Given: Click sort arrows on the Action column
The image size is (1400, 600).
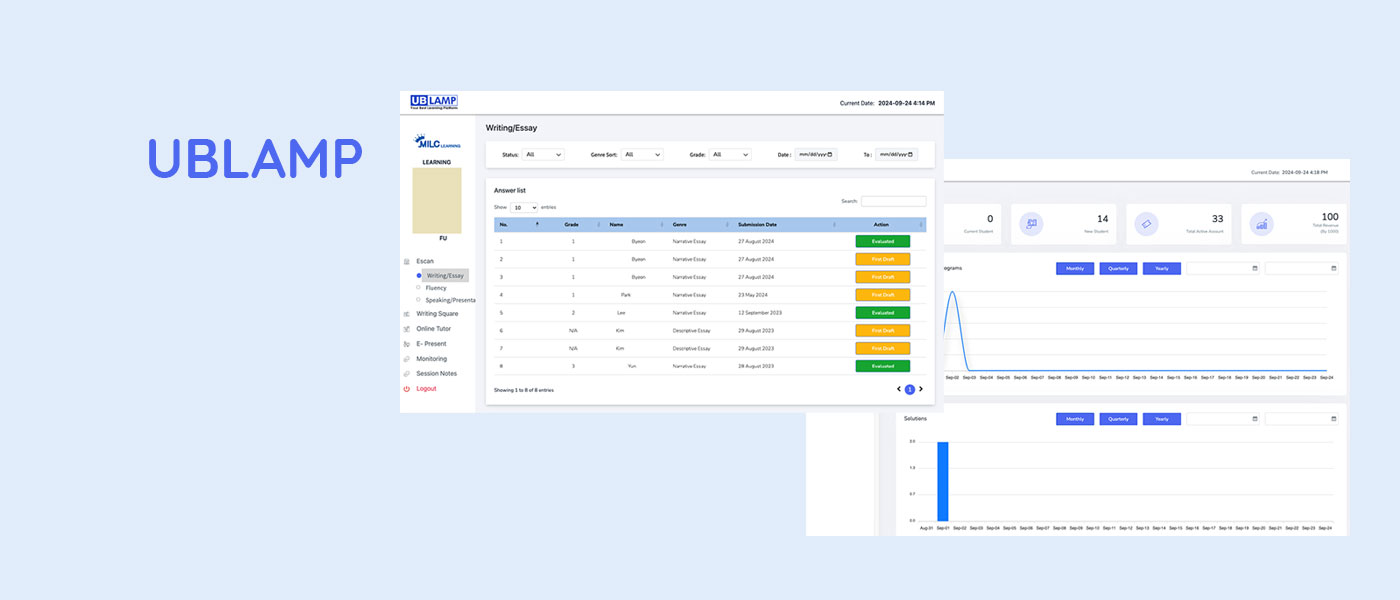Looking at the screenshot, I should pyautogui.click(x=921, y=225).
